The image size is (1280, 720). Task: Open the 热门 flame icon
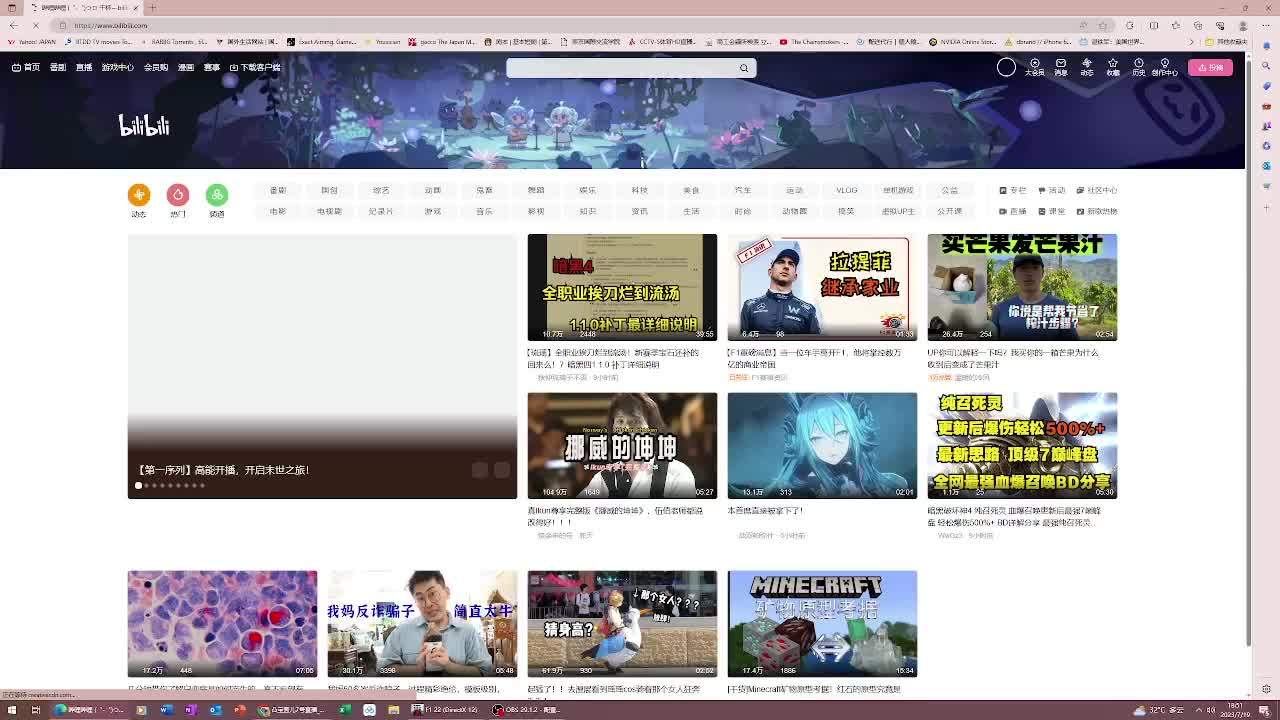coord(177,194)
